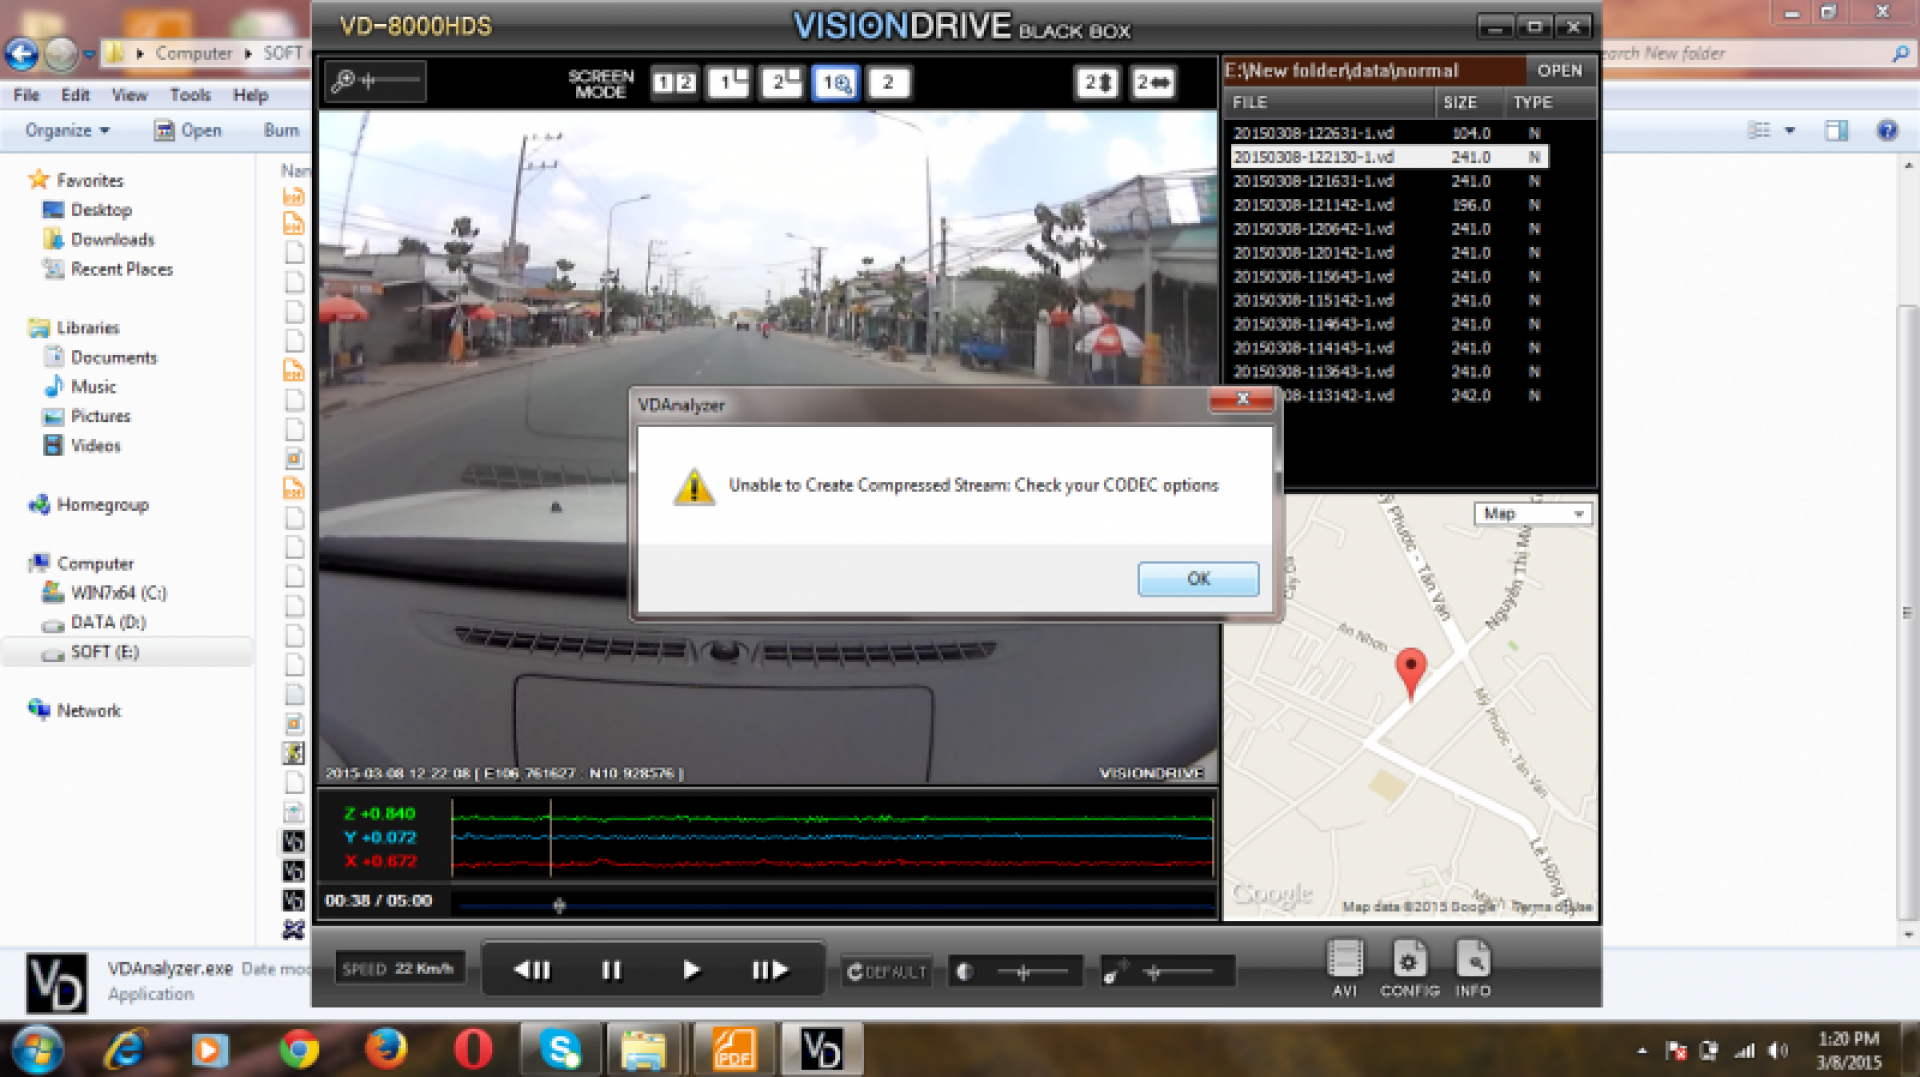1920x1077 pixels.
Task: Flip camera 2 vertically
Action: [x=1097, y=82]
